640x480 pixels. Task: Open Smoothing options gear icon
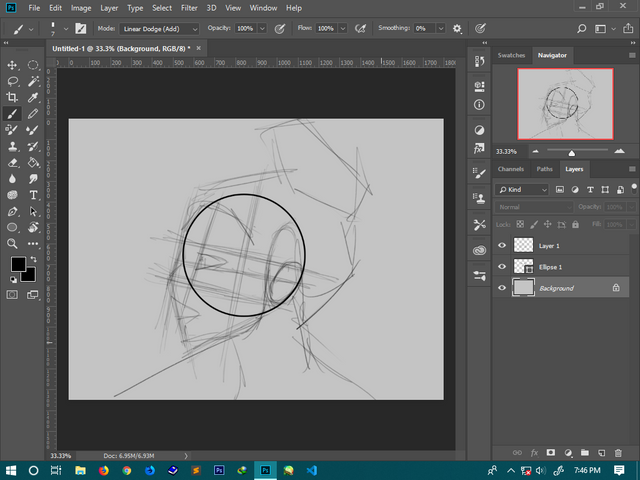click(x=457, y=29)
